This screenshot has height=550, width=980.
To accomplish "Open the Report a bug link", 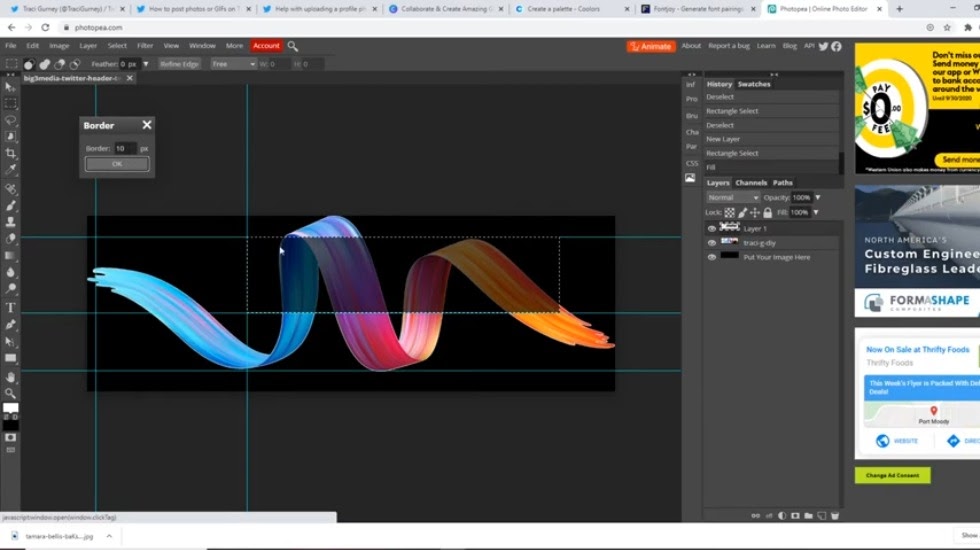I will coord(729,46).
